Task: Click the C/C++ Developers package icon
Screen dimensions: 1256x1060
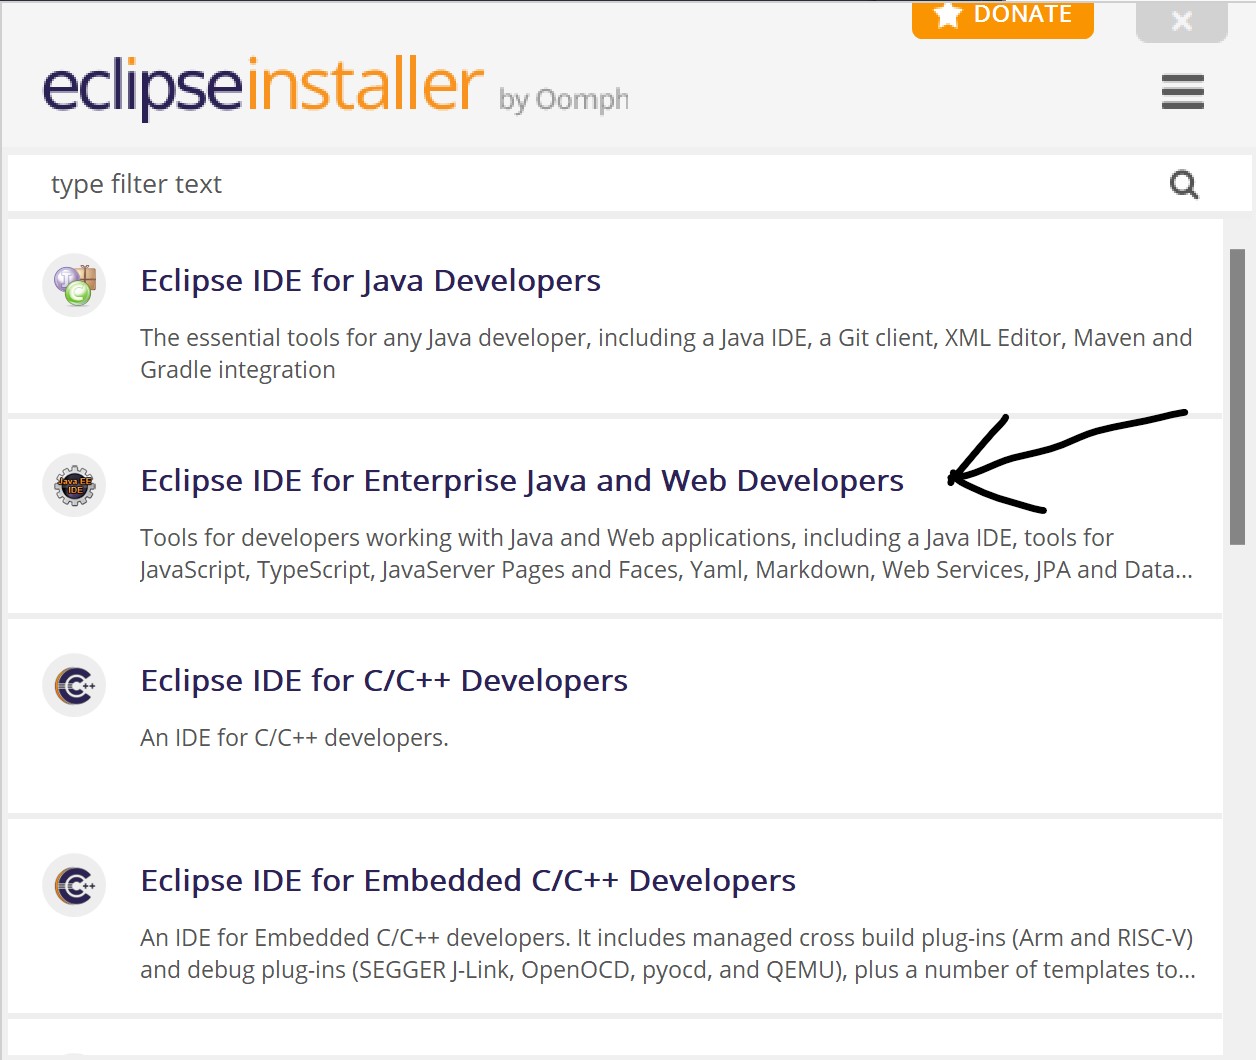Action: (74, 685)
